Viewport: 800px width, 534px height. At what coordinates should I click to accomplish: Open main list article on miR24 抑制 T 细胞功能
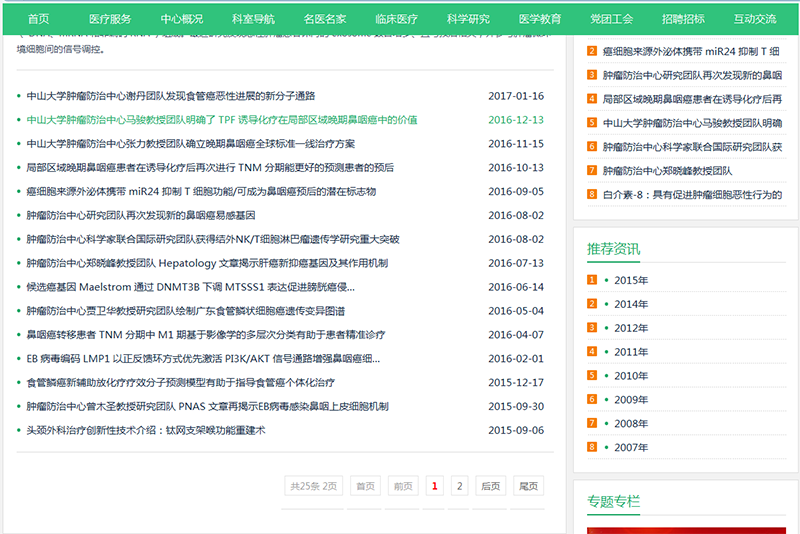[201, 192]
